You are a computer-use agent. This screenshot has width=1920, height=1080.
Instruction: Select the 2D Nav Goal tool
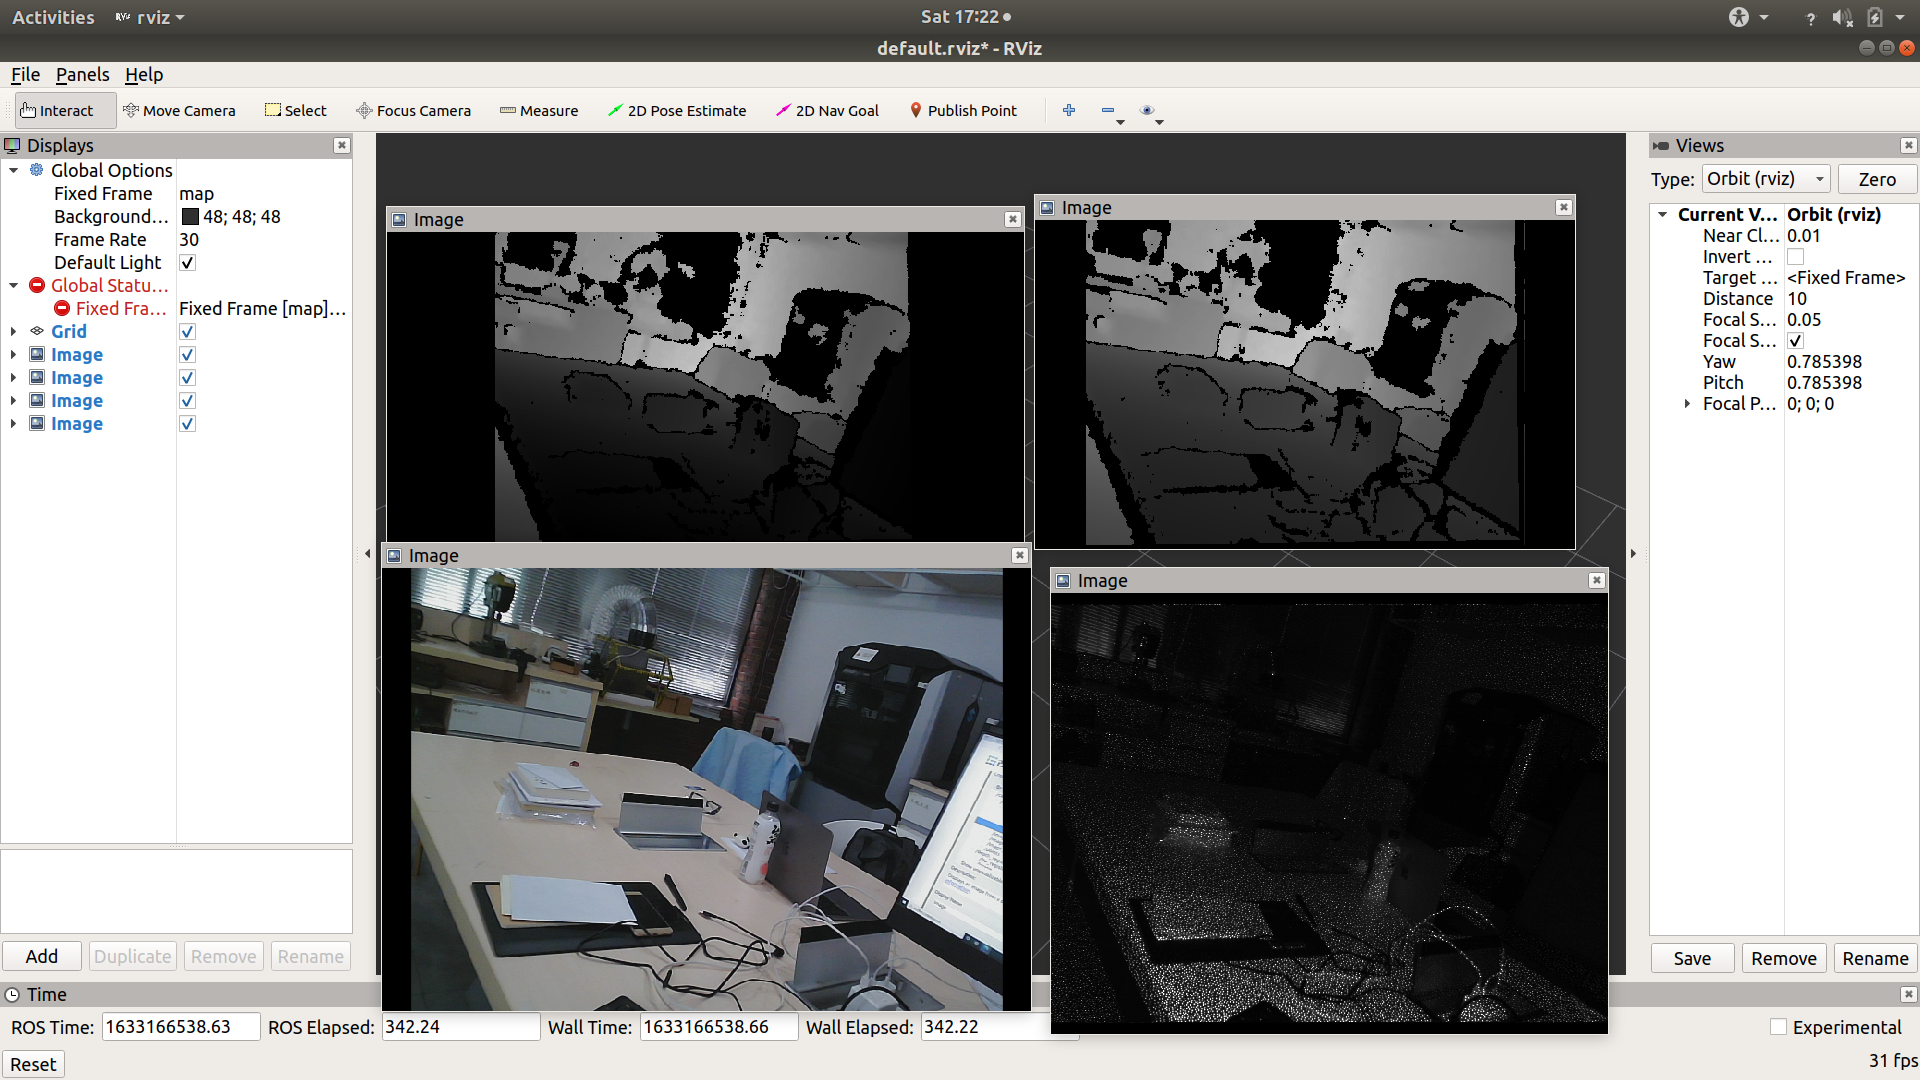pyautogui.click(x=828, y=111)
